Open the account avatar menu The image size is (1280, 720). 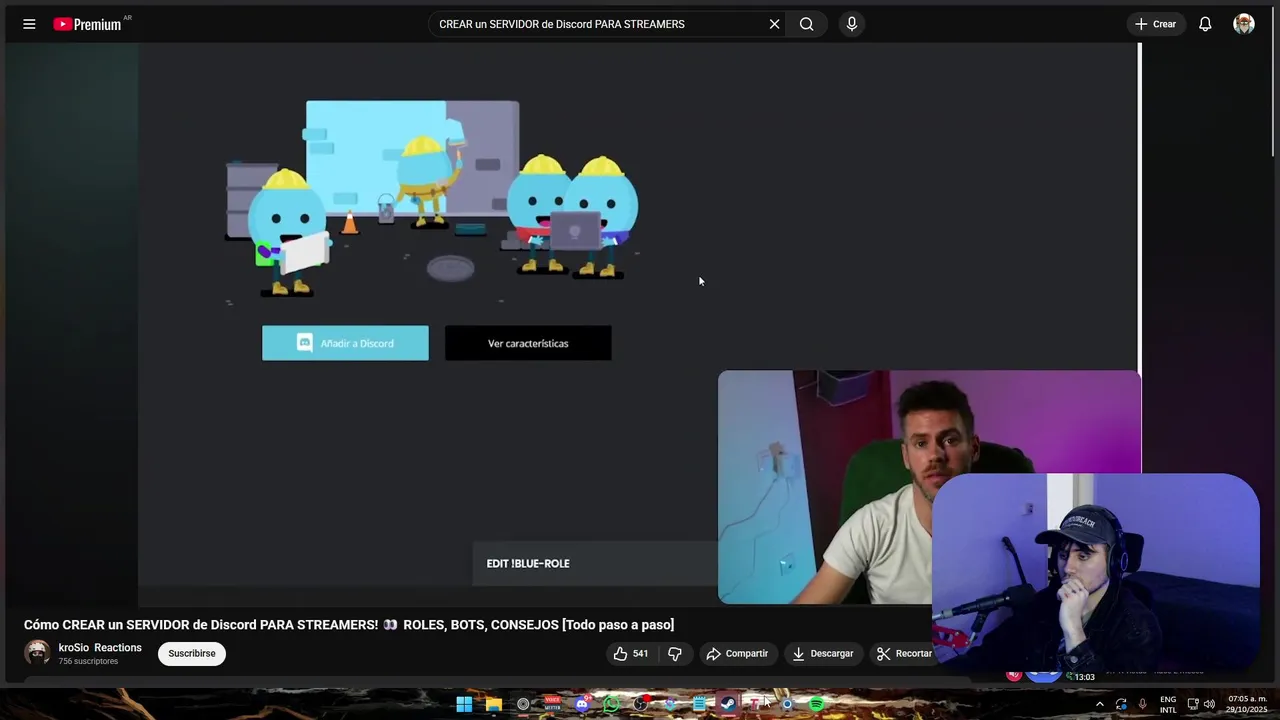click(x=1244, y=24)
